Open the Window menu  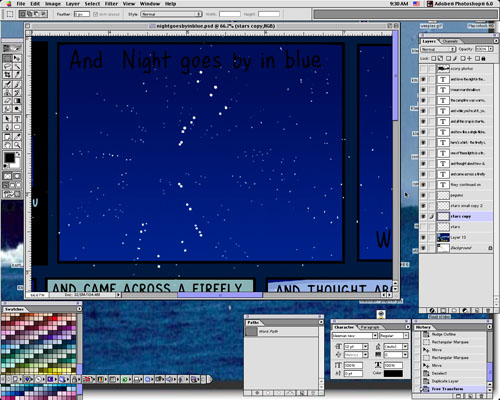[x=150, y=4]
